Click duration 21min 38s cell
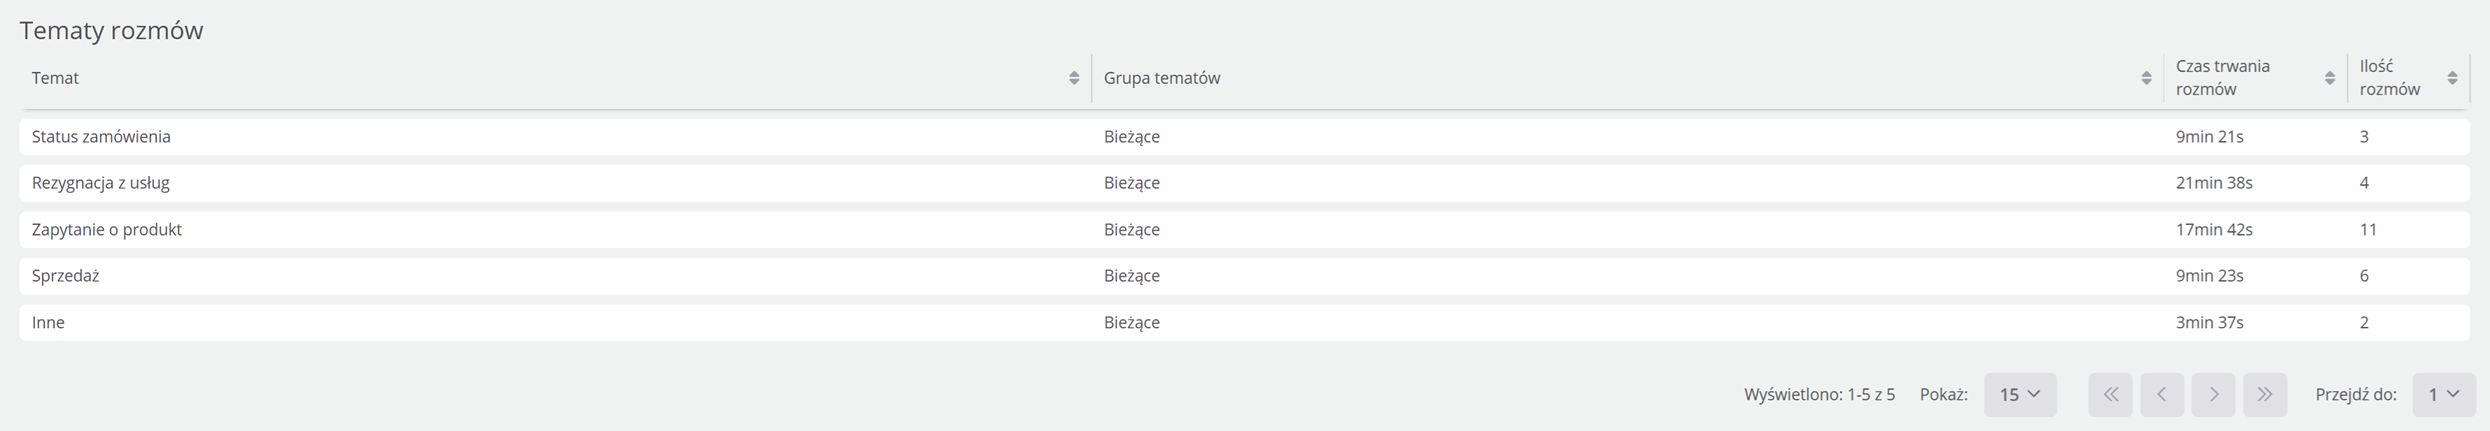 (2214, 183)
